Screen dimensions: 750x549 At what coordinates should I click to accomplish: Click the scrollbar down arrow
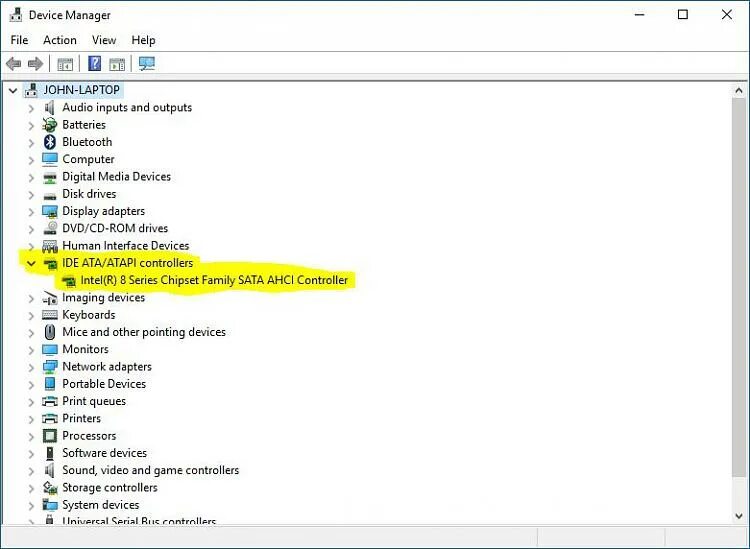(x=739, y=516)
